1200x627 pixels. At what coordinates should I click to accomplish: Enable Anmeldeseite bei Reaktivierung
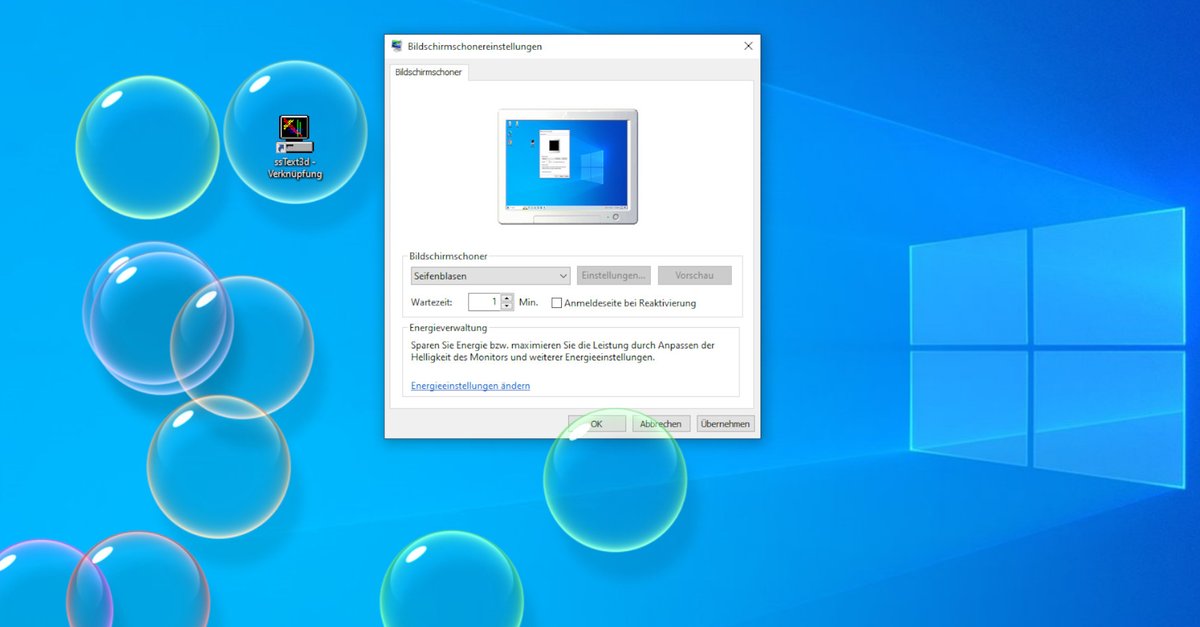556,302
